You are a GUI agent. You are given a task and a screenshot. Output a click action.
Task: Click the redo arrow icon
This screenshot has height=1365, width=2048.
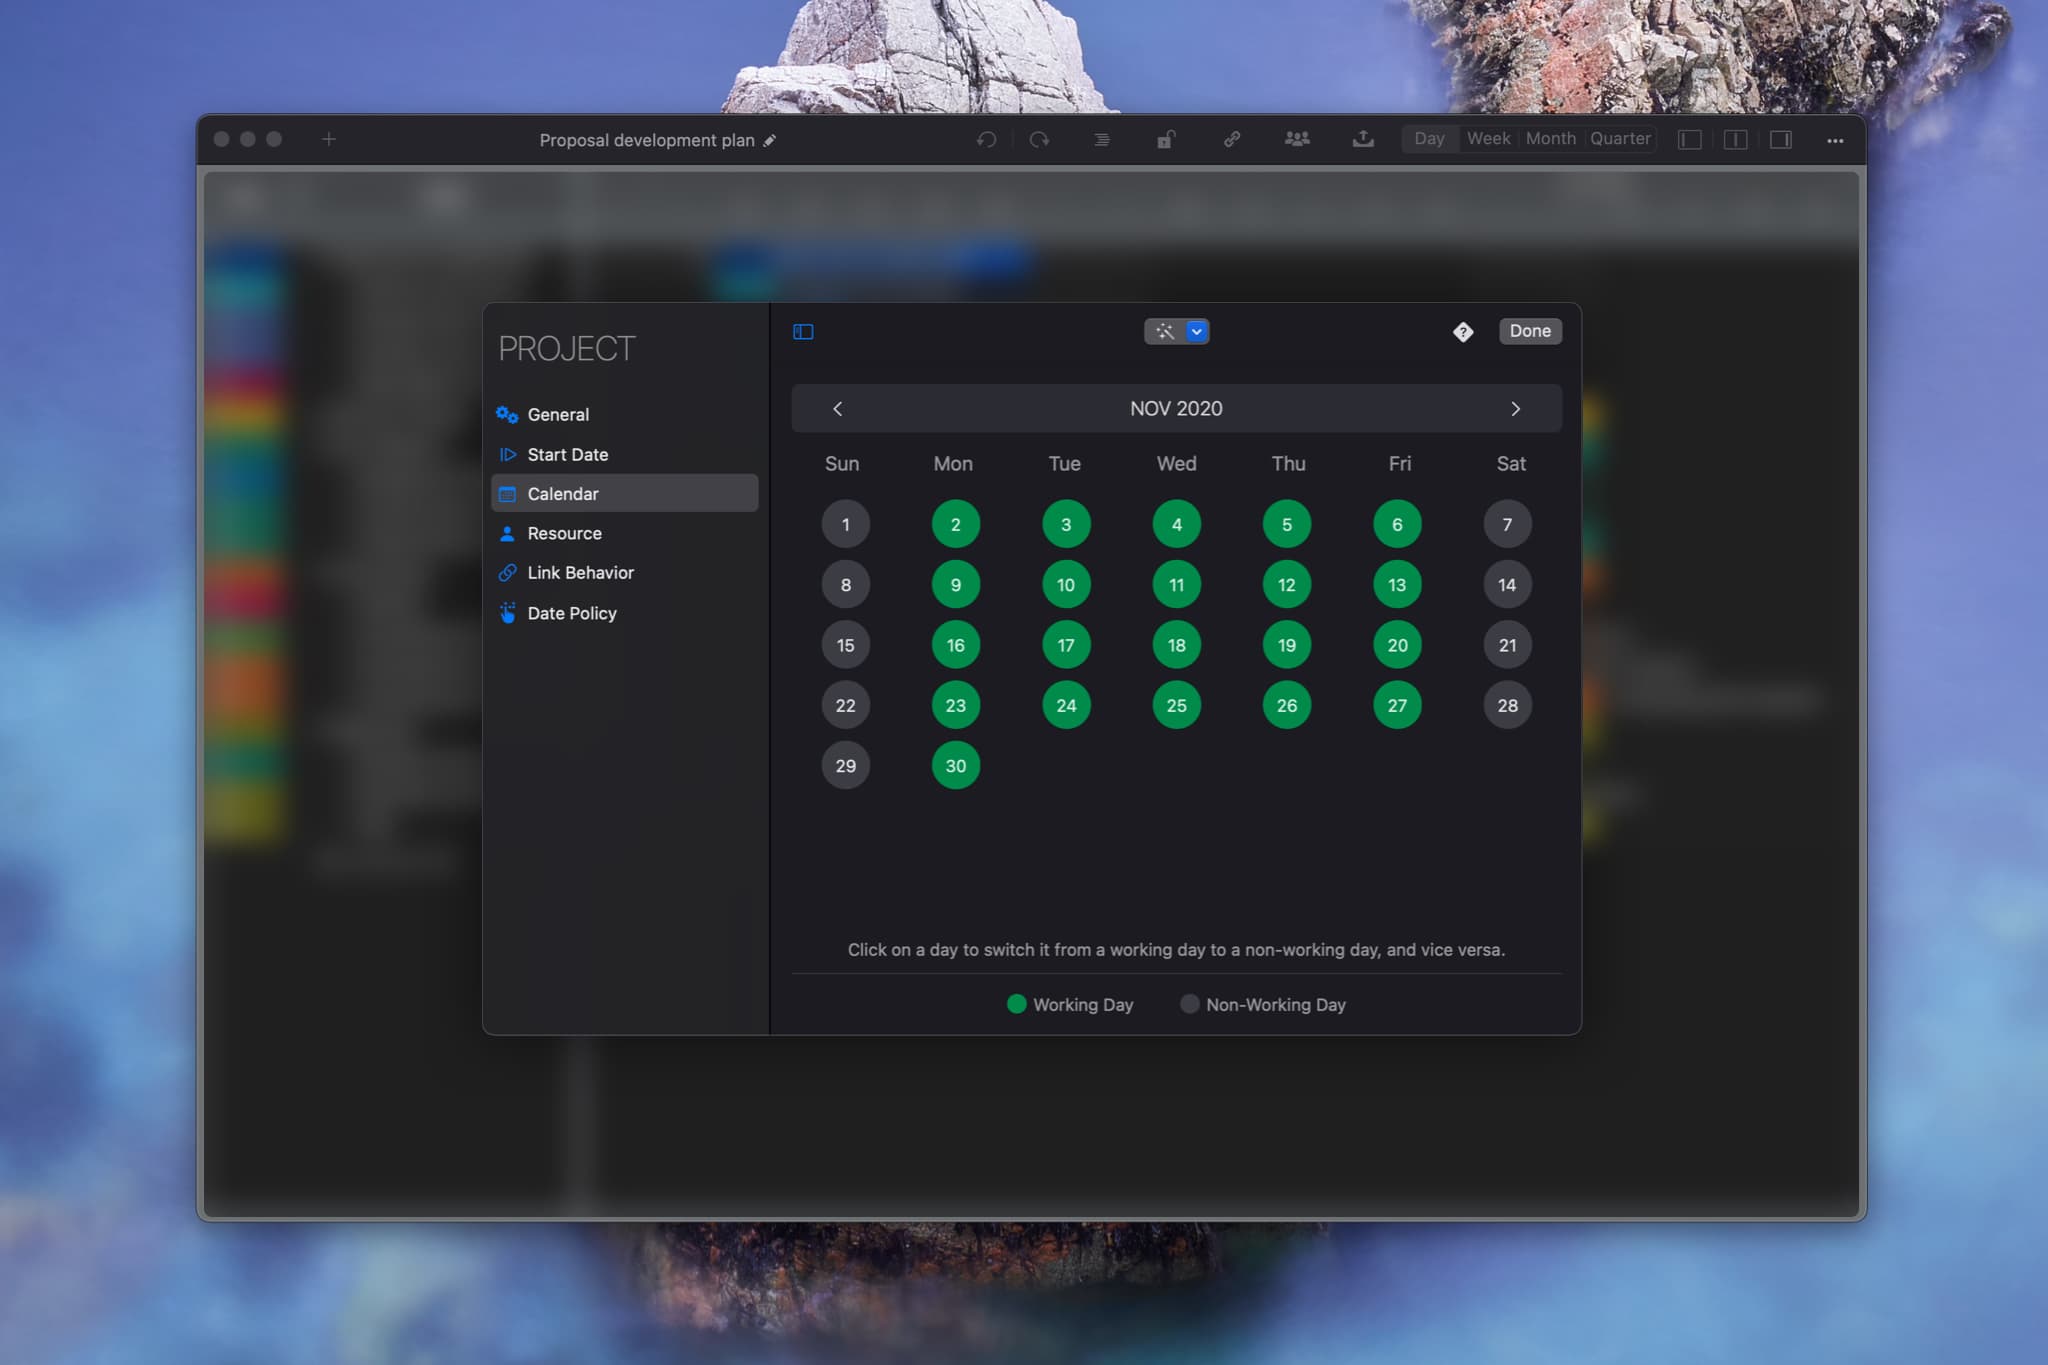pos(1039,140)
